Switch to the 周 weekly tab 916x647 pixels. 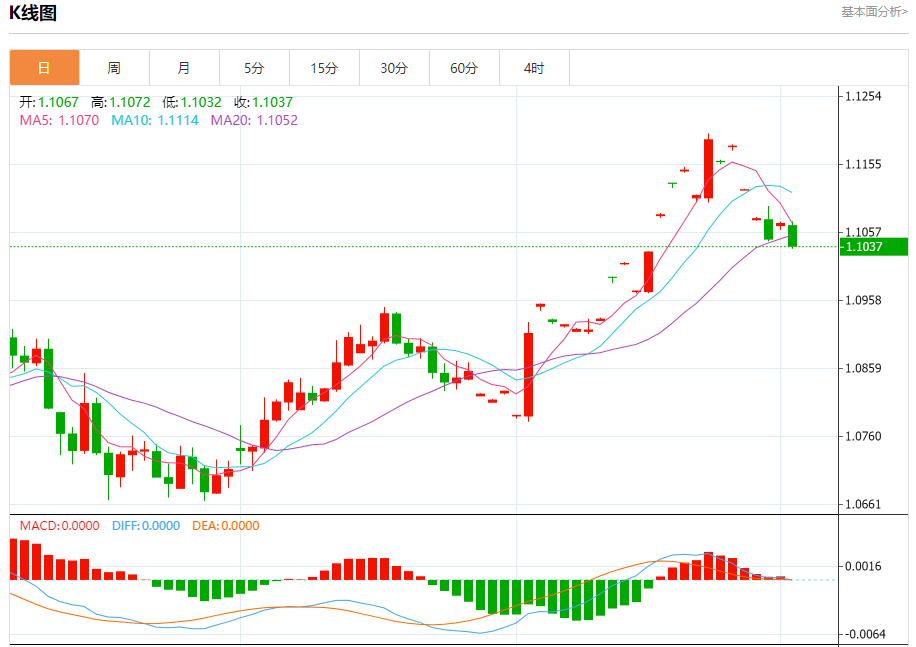114,68
